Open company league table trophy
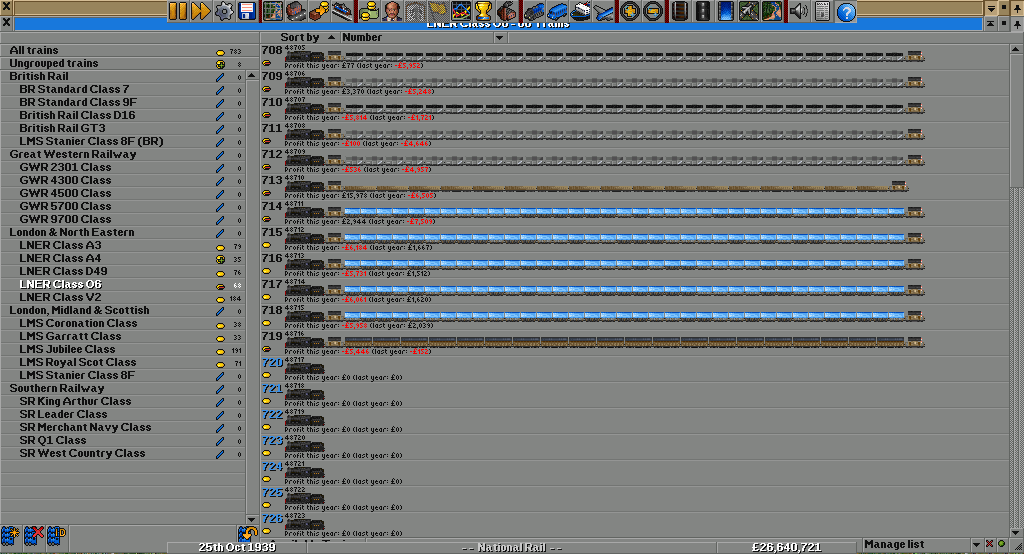The width and height of the screenshot is (1024, 554). click(483, 11)
